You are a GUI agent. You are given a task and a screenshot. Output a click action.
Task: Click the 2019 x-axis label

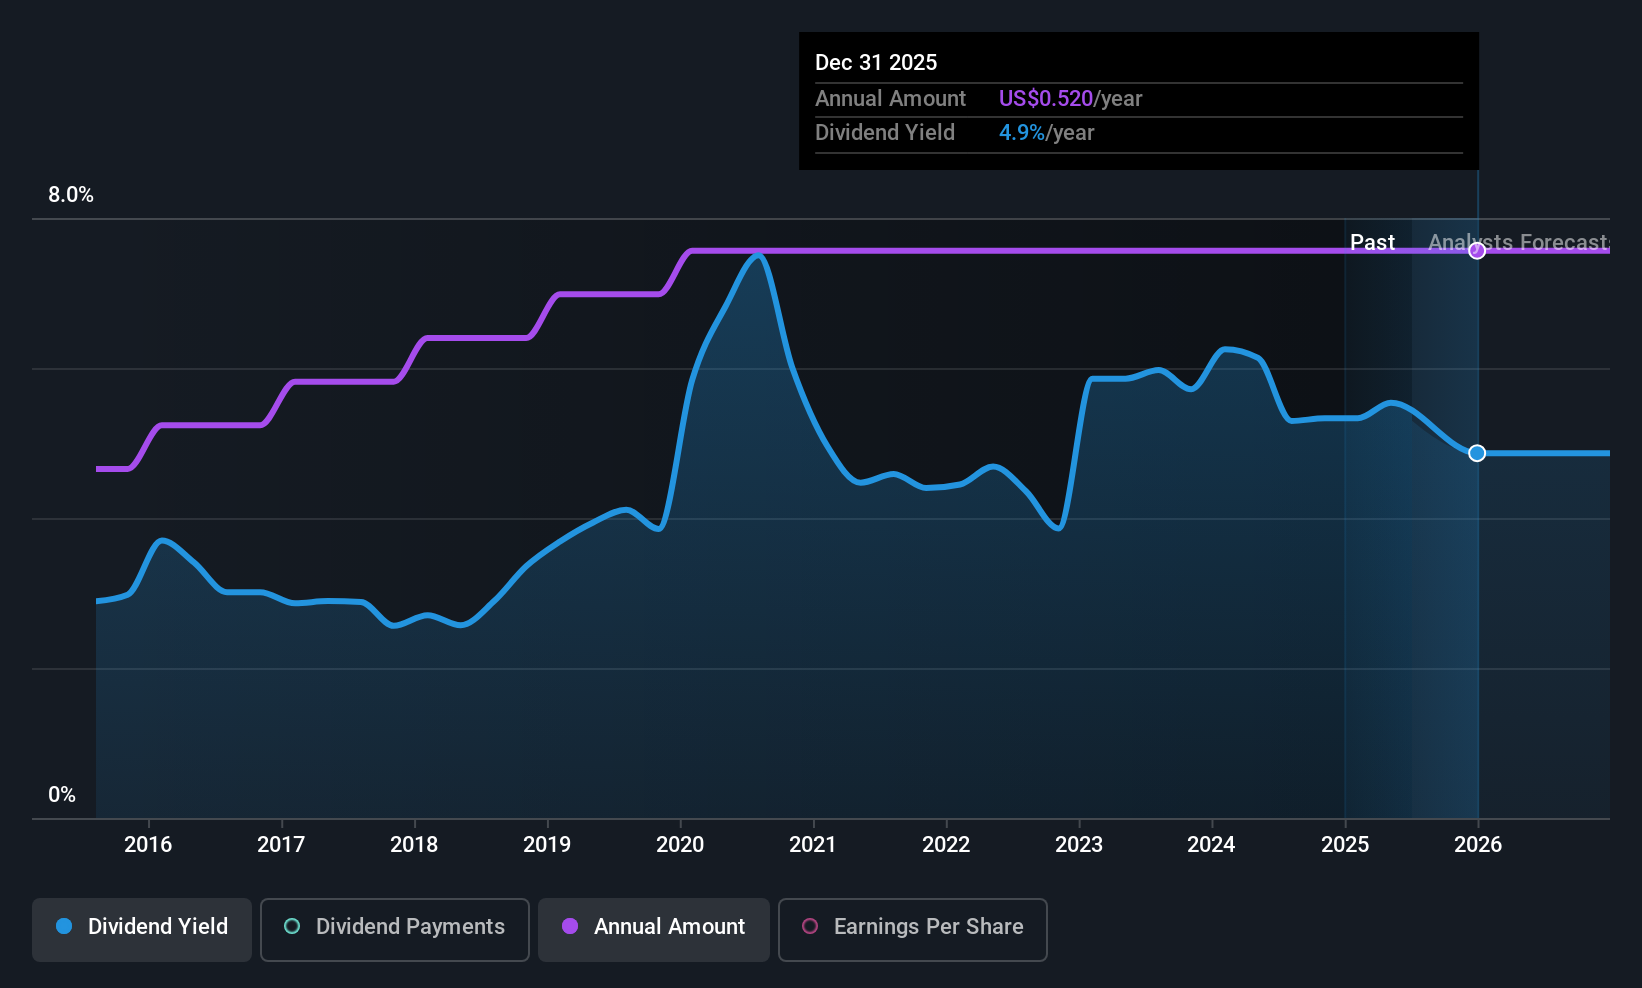click(547, 844)
